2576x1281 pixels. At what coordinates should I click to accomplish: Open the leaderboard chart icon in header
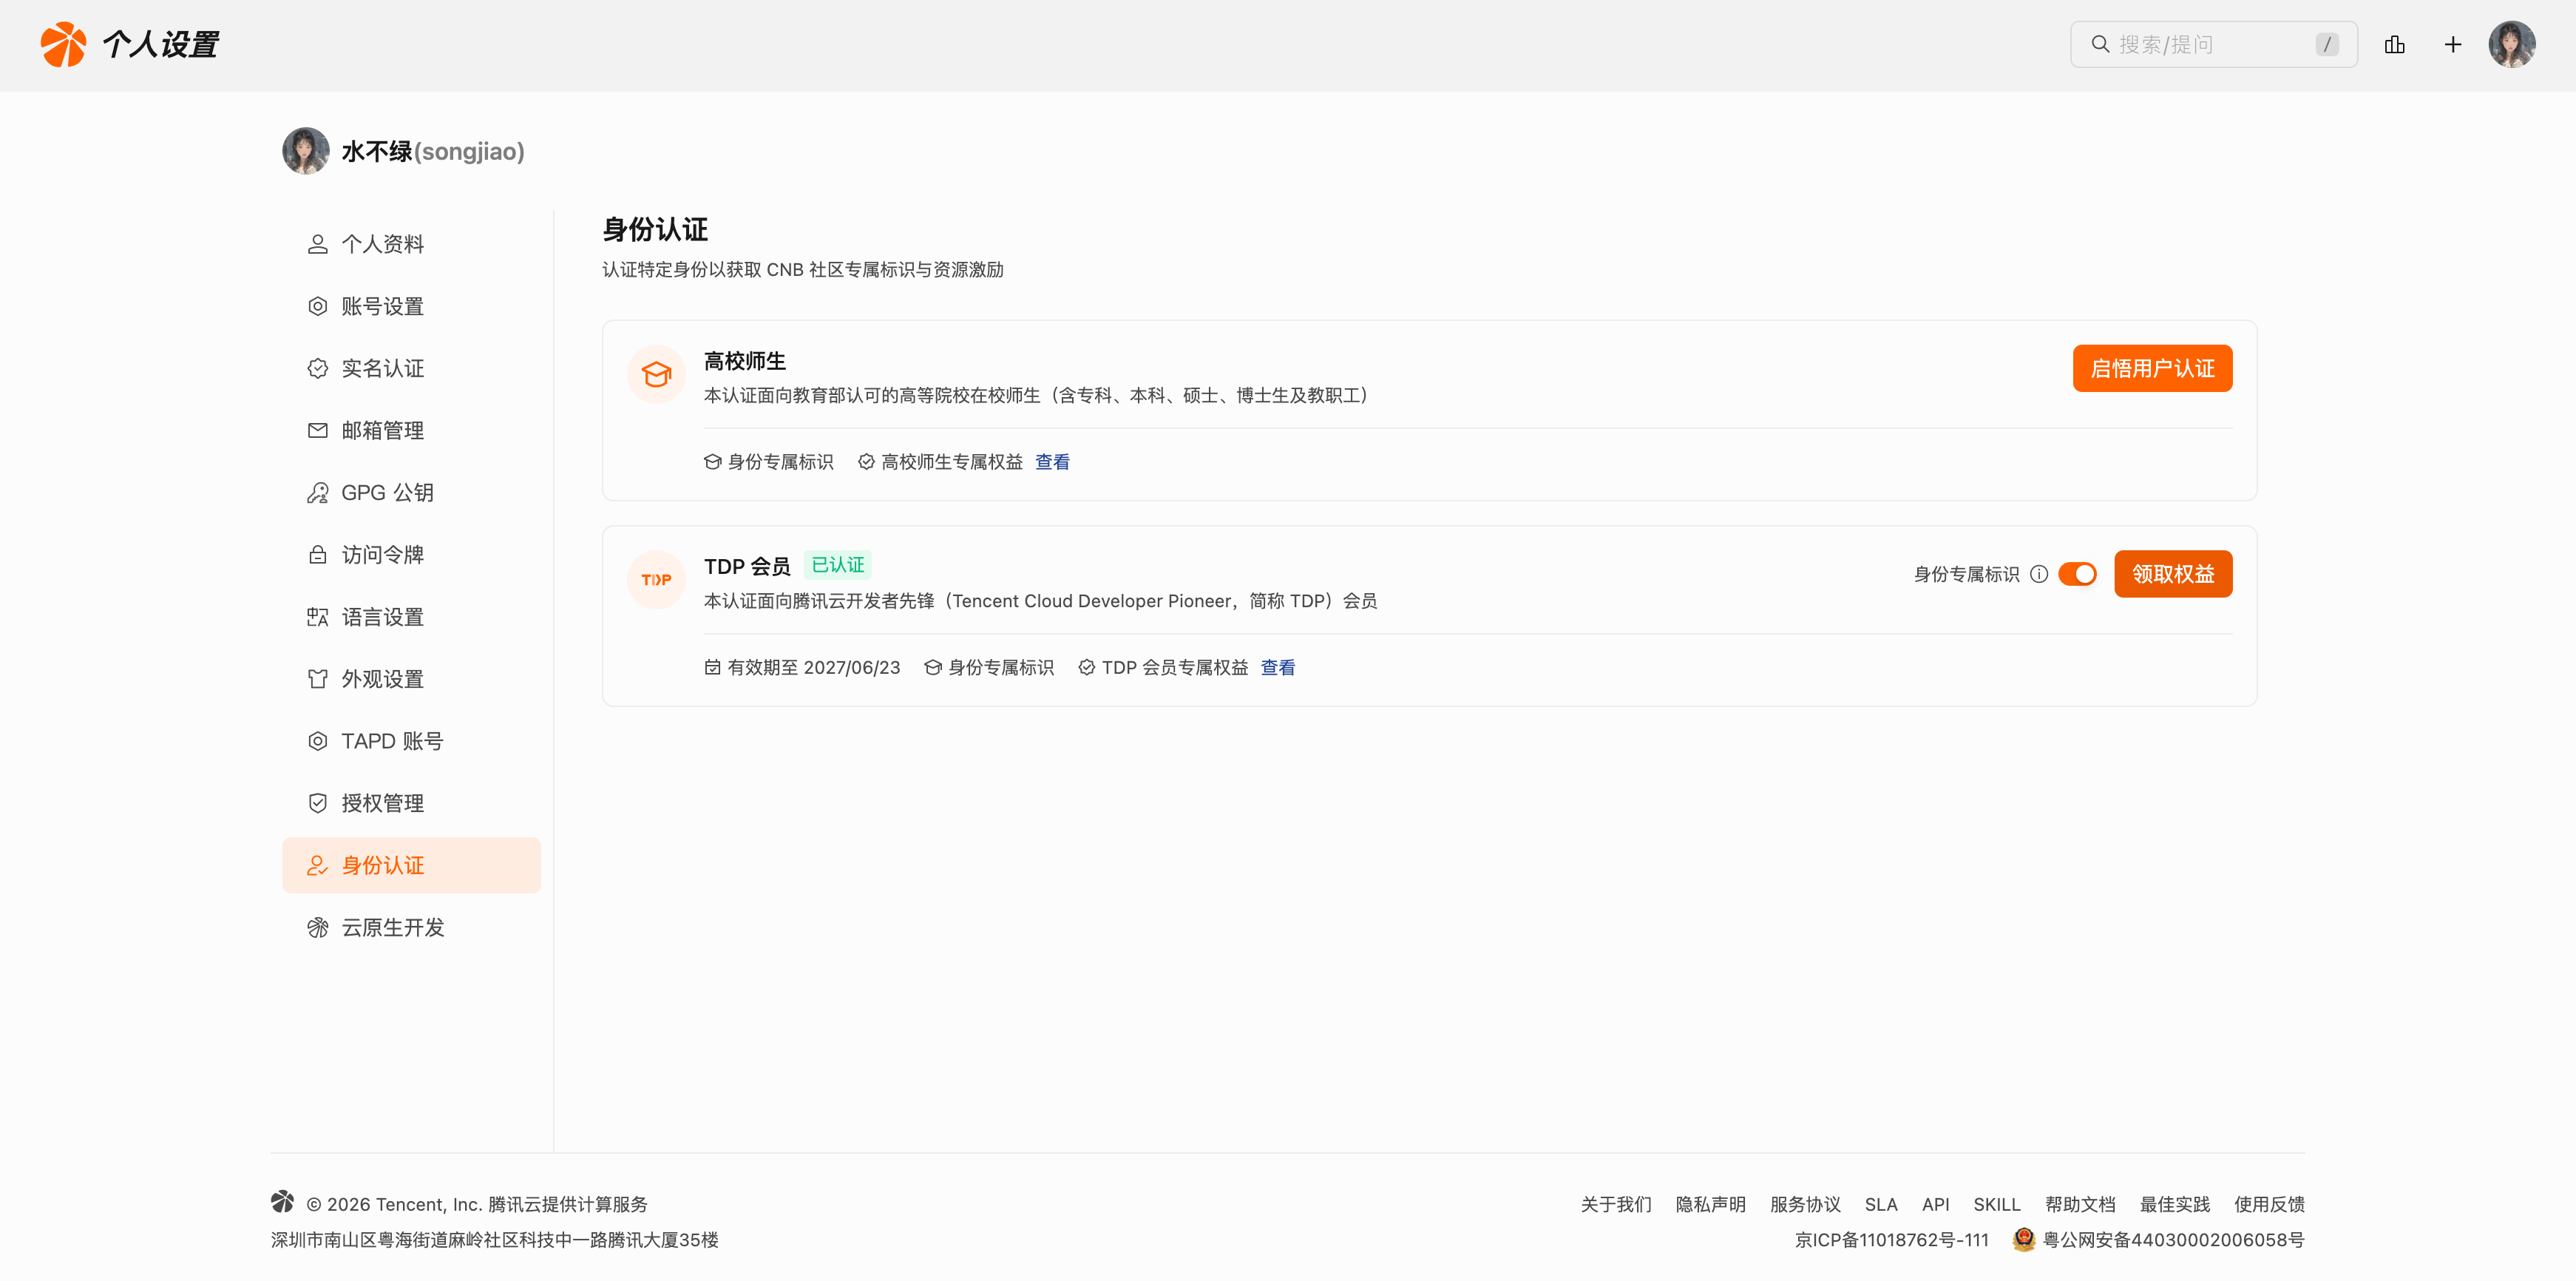coord(2394,45)
